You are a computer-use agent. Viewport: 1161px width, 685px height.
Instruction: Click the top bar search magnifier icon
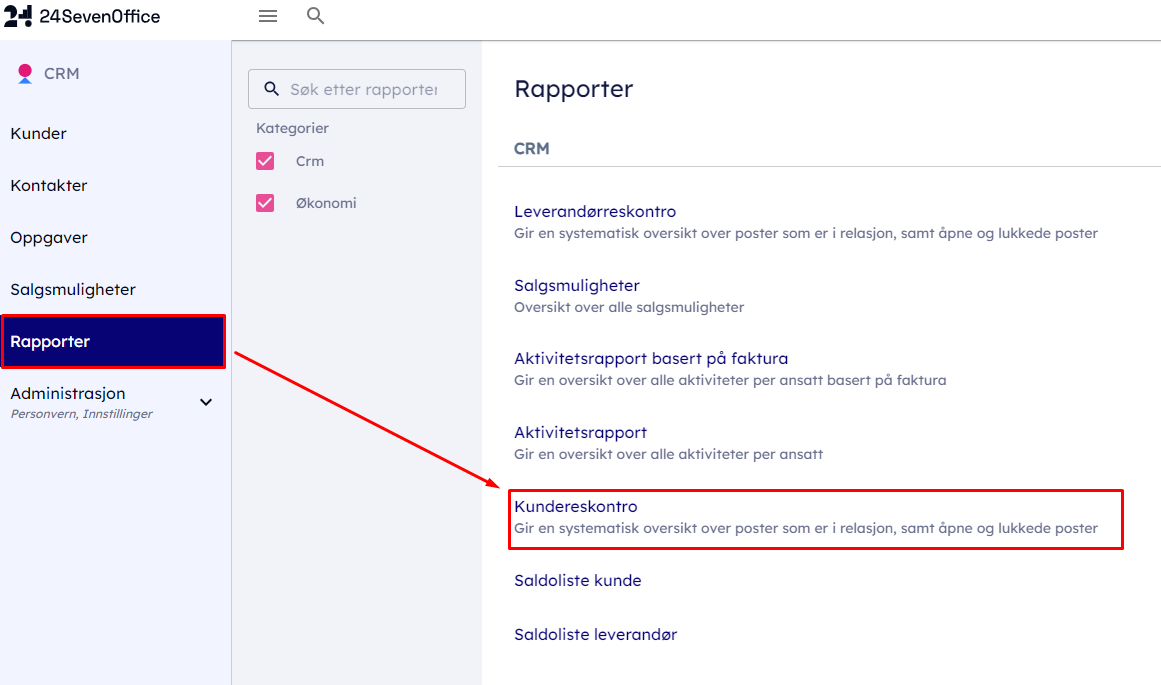click(315, 16)
